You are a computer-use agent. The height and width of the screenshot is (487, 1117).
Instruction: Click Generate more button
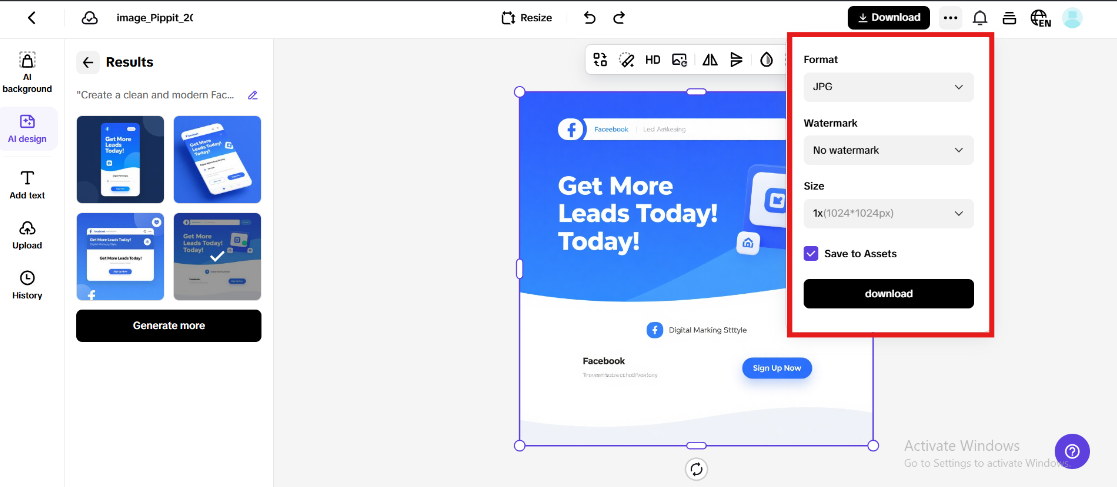click(169, 325)
